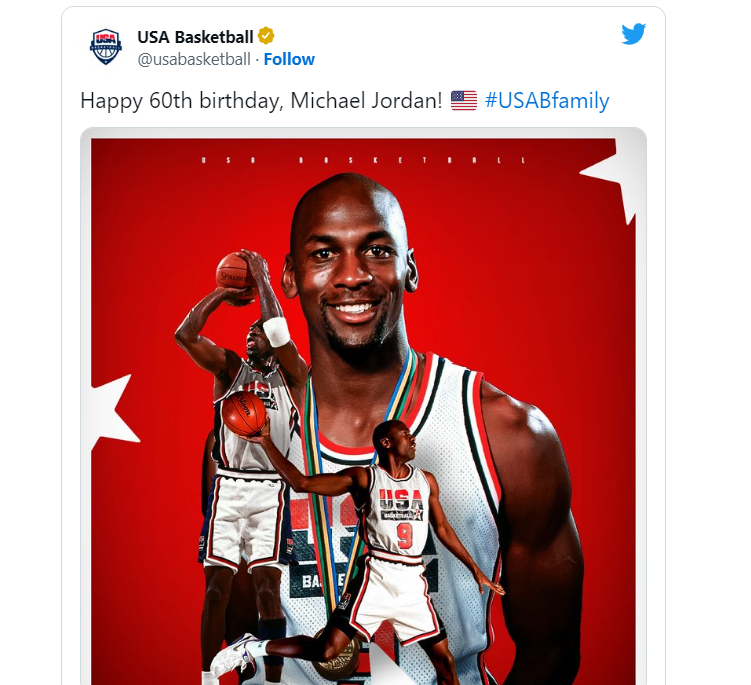Click the USA BASKETBALL header text in the poster
This screenshot has height=685, width=751.
tap(364, 160)
